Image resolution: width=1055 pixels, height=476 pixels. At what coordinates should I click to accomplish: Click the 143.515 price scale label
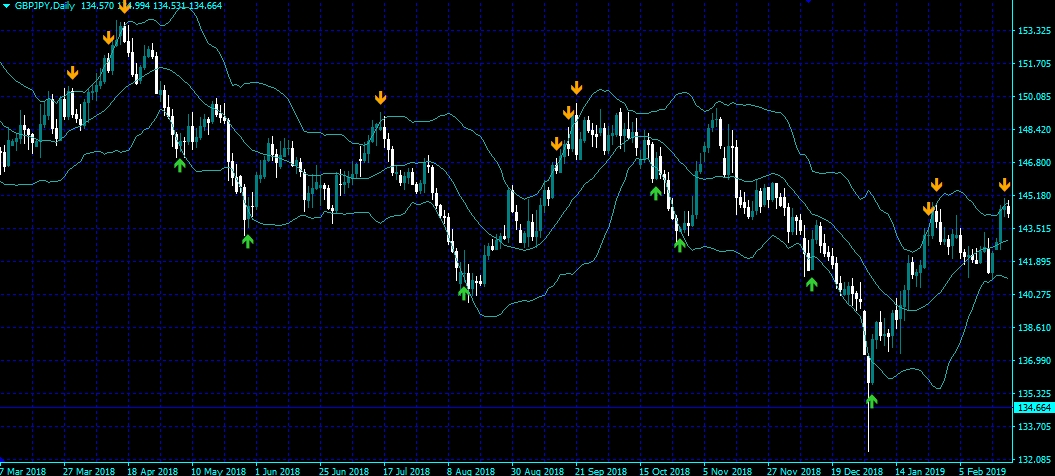point(1034,229)
